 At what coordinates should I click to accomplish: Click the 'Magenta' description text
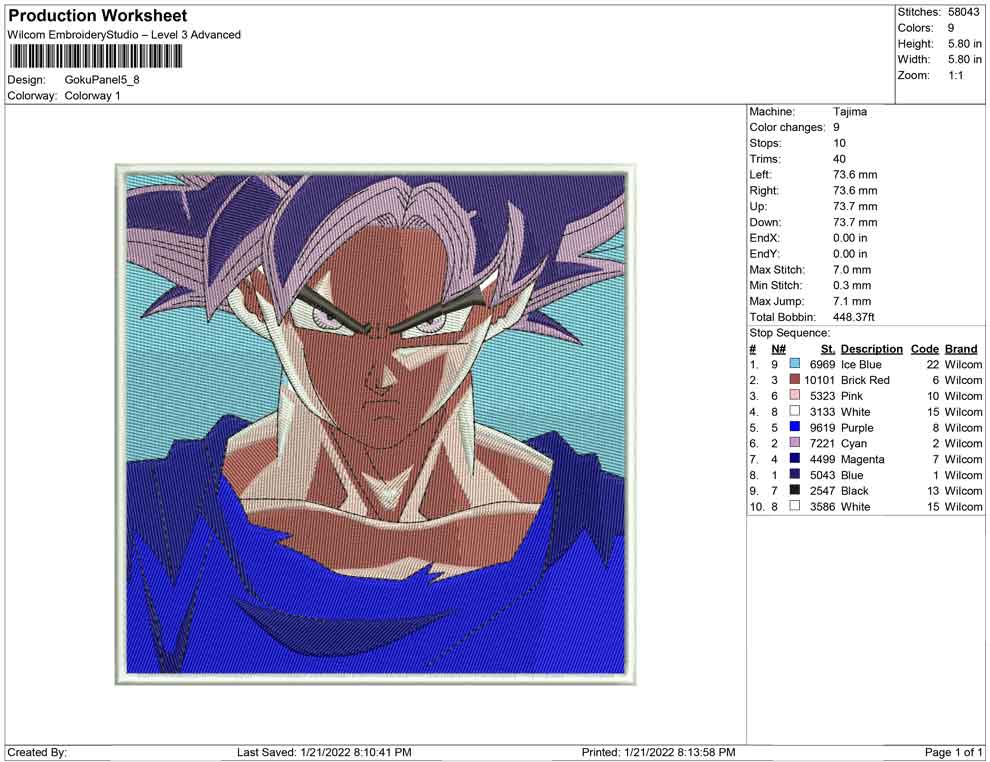pyautogui.click(x=862, y=459)
